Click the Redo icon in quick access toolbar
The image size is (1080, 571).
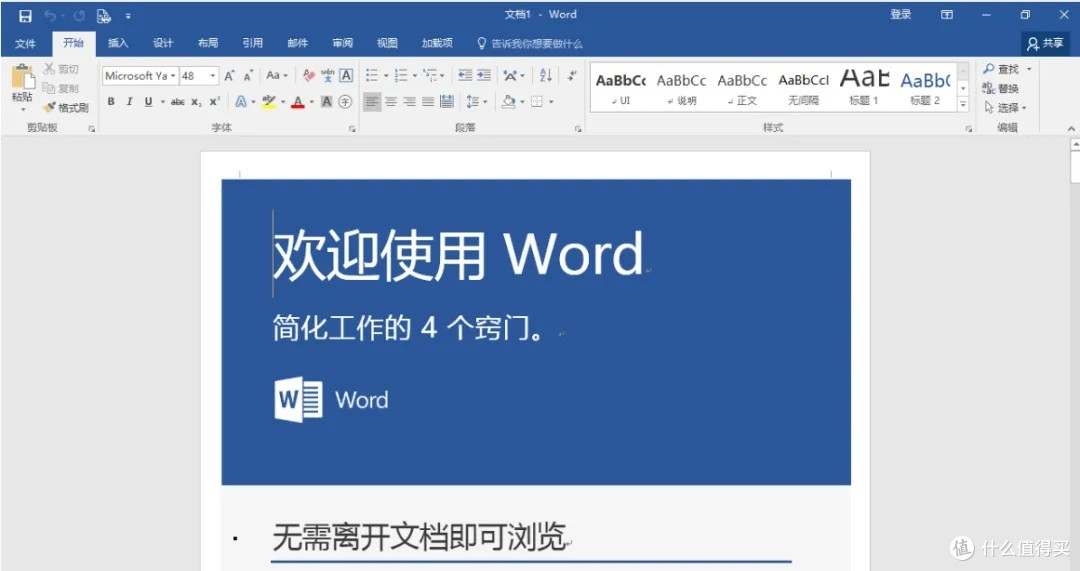[79, 15]
